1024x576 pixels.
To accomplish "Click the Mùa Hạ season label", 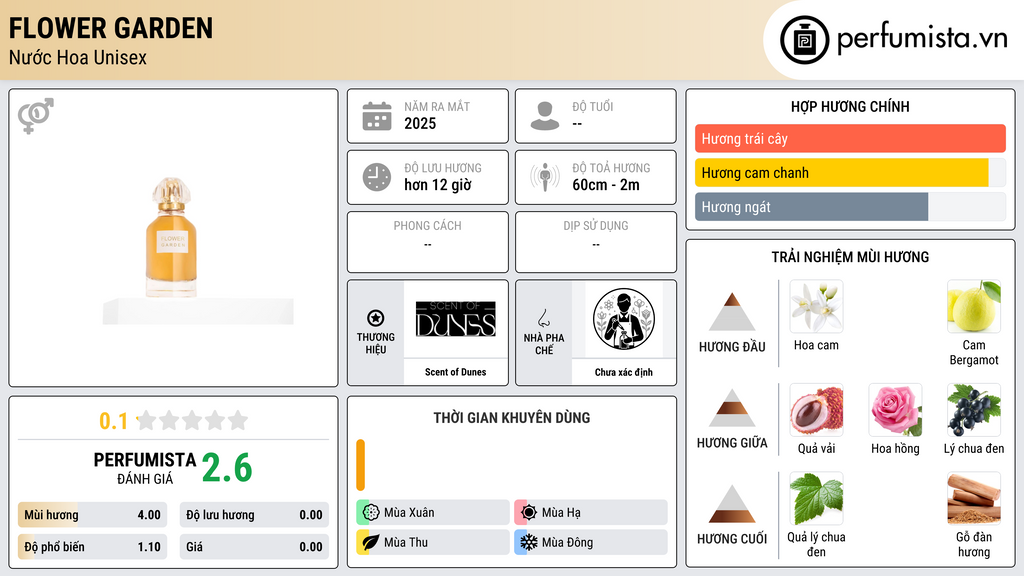I will pyautogui.click(x=561, y=513).
